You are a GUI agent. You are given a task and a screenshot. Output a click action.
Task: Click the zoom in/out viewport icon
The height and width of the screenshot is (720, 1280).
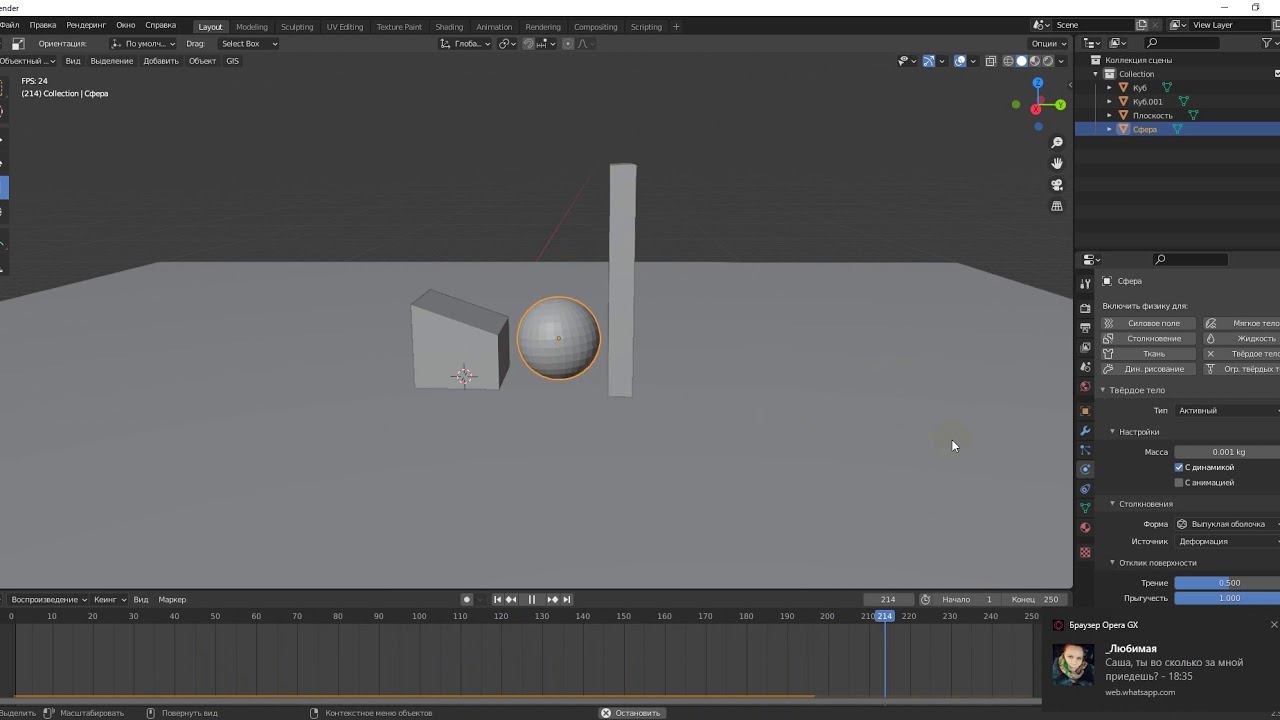point(1057,143)
